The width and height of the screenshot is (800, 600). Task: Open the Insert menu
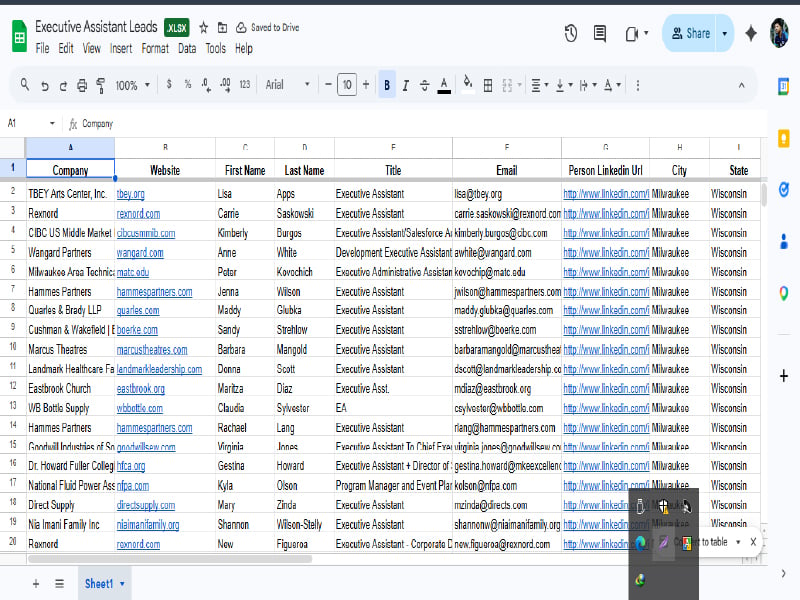click(x=121, y=48)
